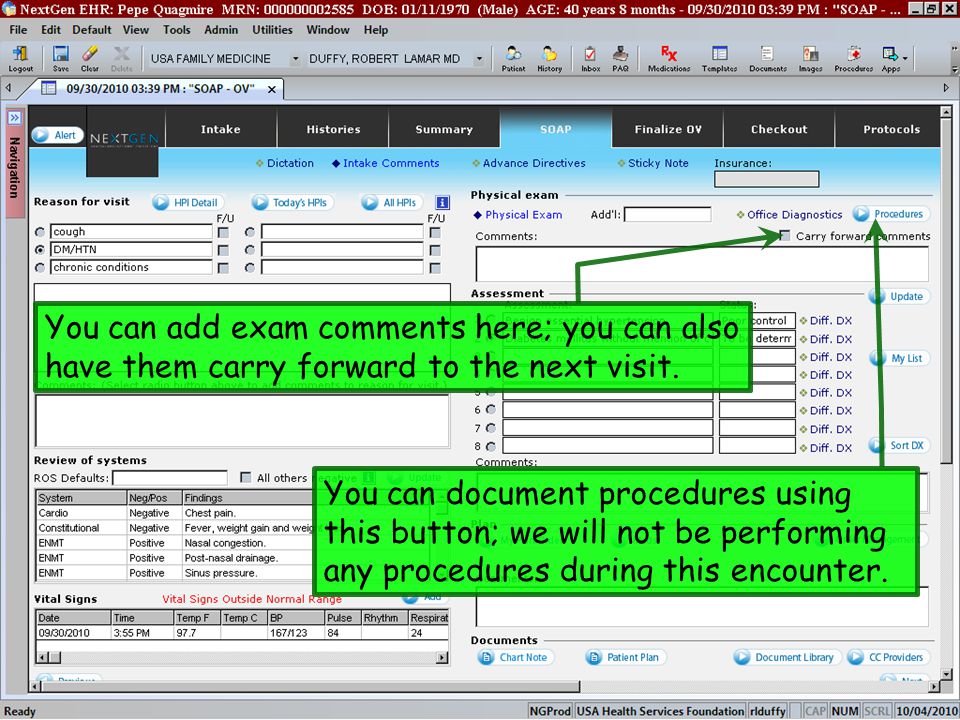The width and height of the screenshot is (960, 720).
Task: Check the F/U box for cough
Action: (223, 233)
